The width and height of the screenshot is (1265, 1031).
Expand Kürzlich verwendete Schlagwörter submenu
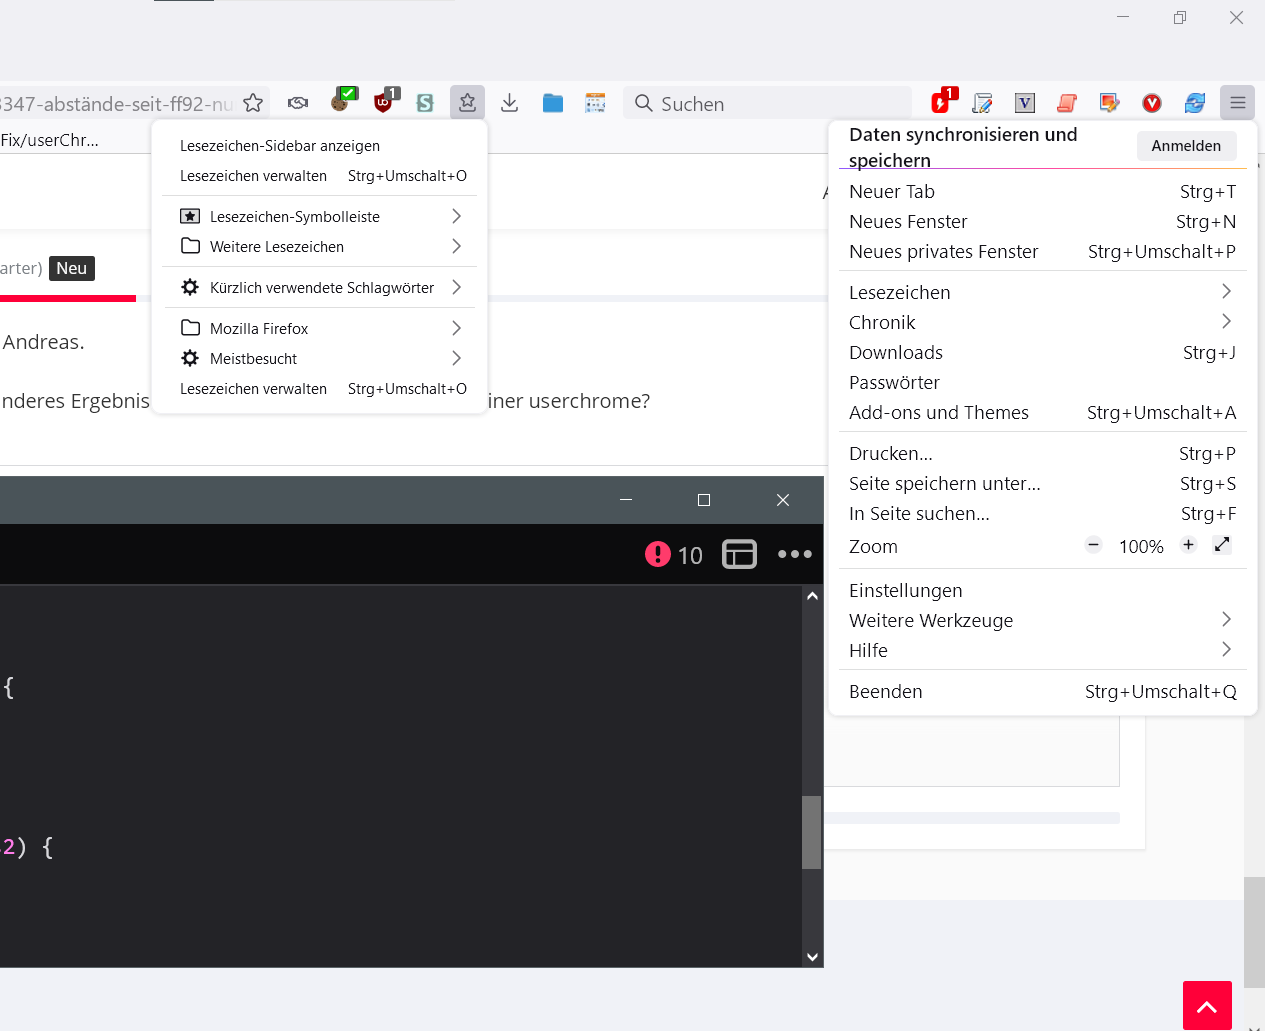coord(319,287)
